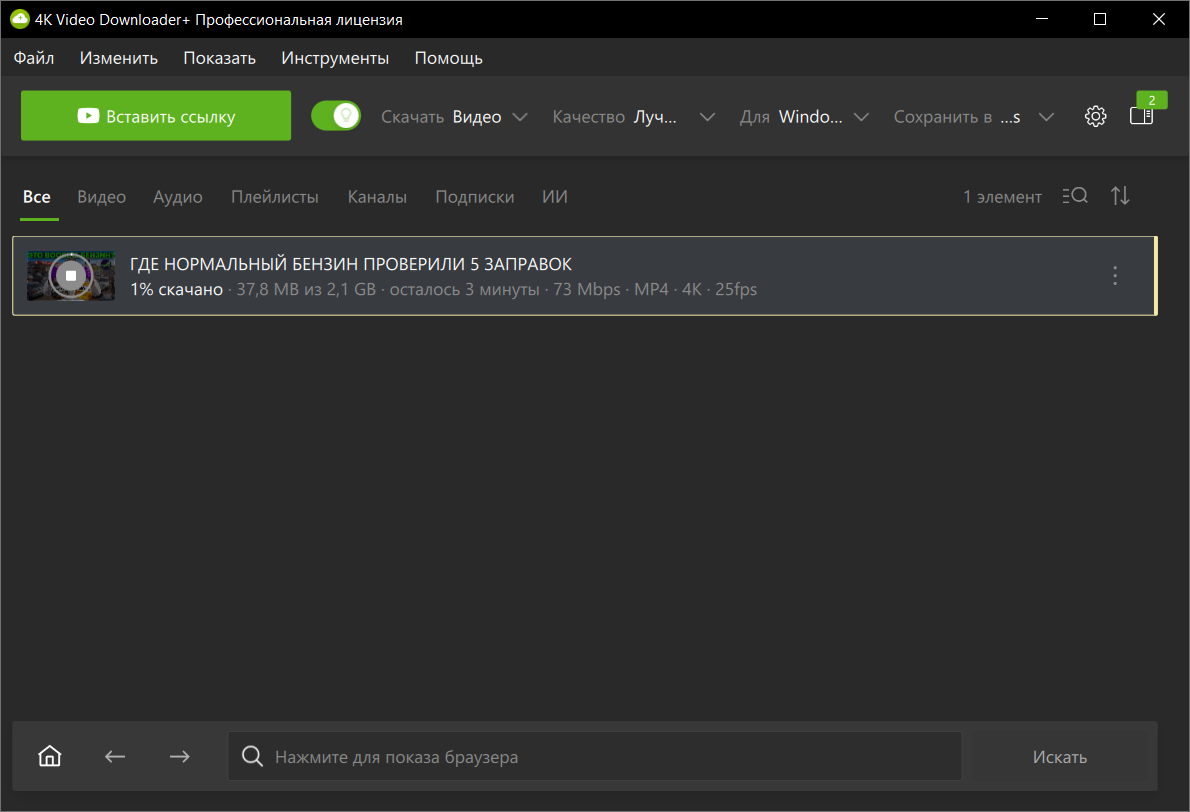The image size is (1190, 812).
Task: Maximize the 4K Video Downloader window
Action: [1100, 19]
